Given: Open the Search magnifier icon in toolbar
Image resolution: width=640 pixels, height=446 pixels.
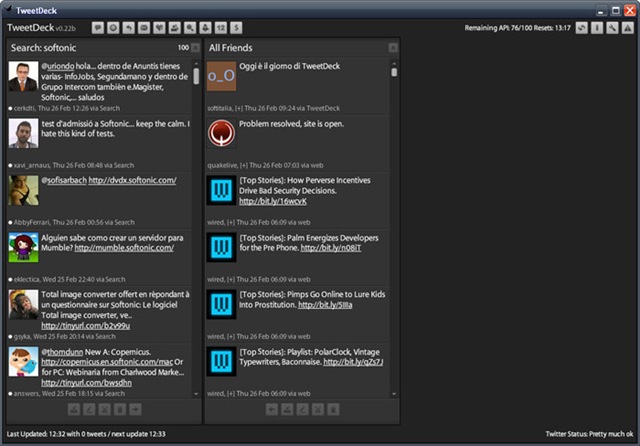Looking at the screenshot, I should [190, 28].
